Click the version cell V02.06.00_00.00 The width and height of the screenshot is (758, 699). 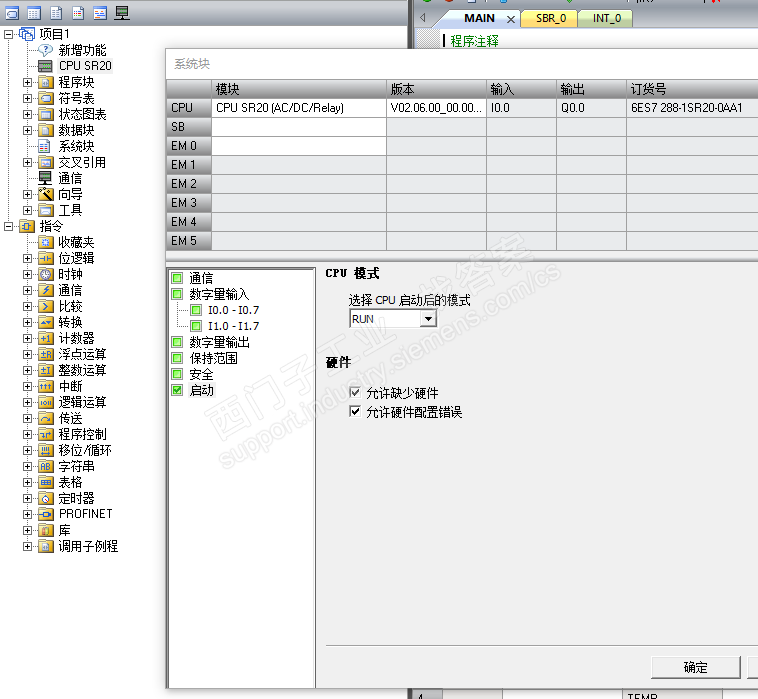(436, 108)
